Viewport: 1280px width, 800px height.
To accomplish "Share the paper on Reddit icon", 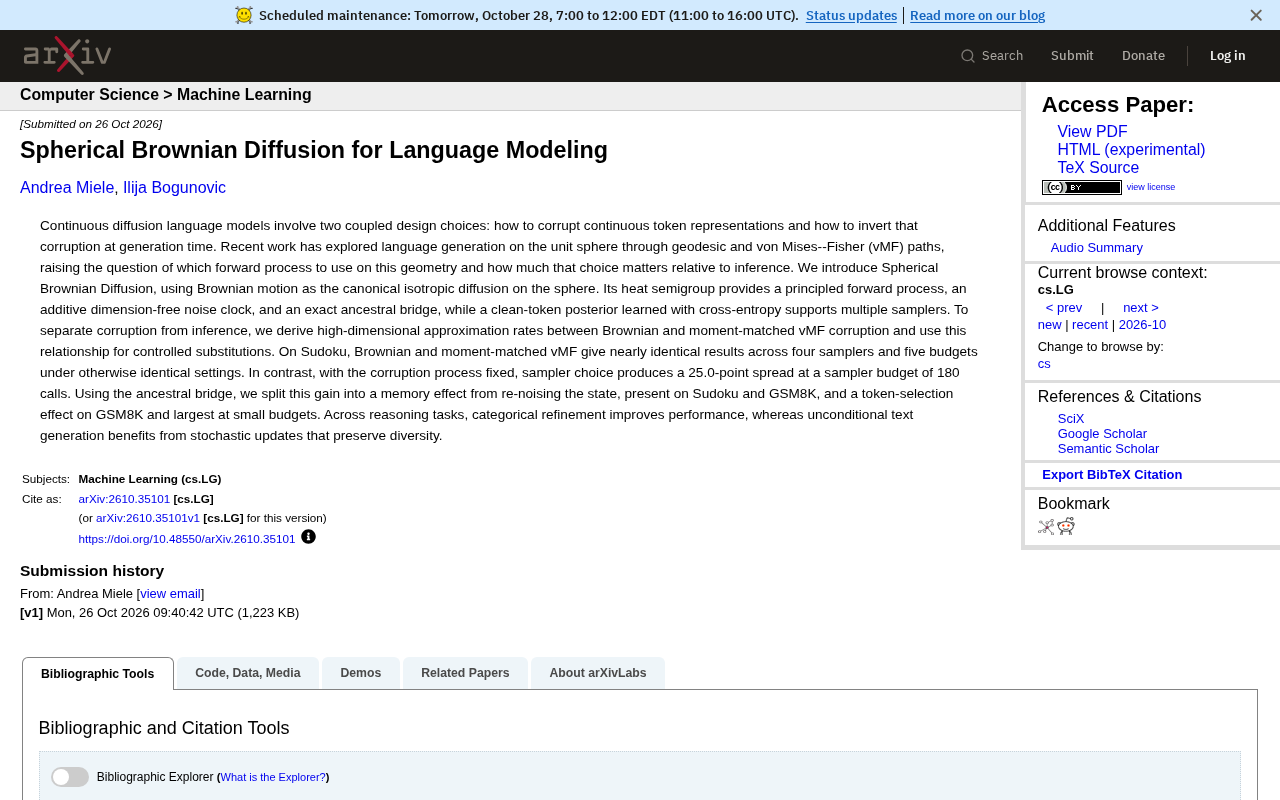I will click(1066, 527).
